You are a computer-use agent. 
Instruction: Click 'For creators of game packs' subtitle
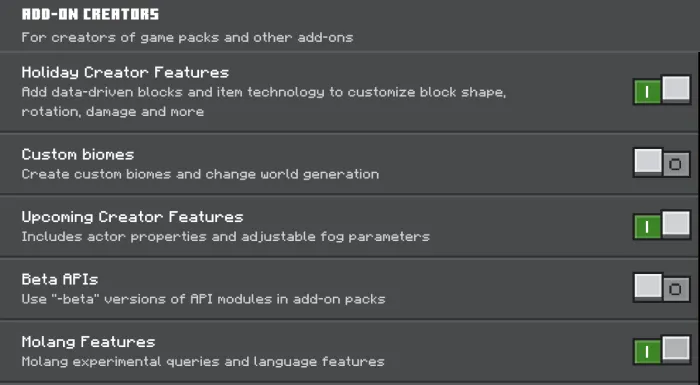[187, 38]
